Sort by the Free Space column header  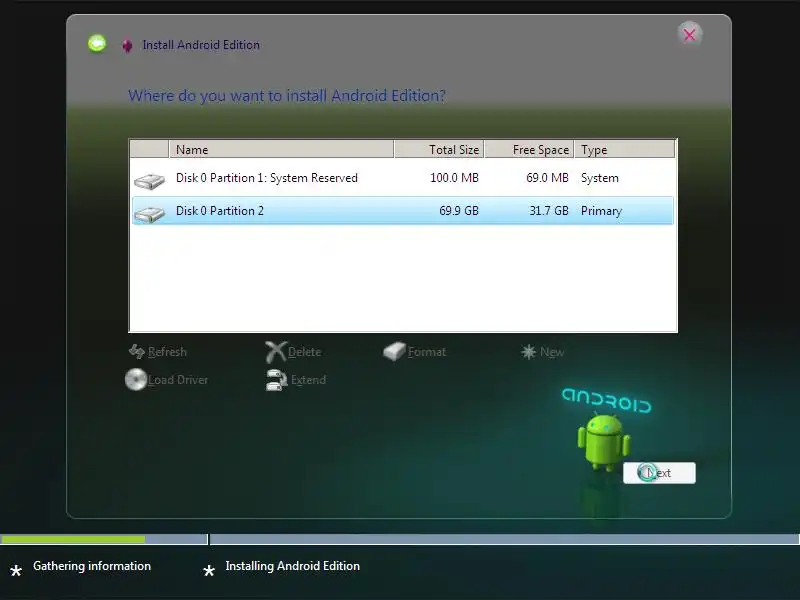529,149
